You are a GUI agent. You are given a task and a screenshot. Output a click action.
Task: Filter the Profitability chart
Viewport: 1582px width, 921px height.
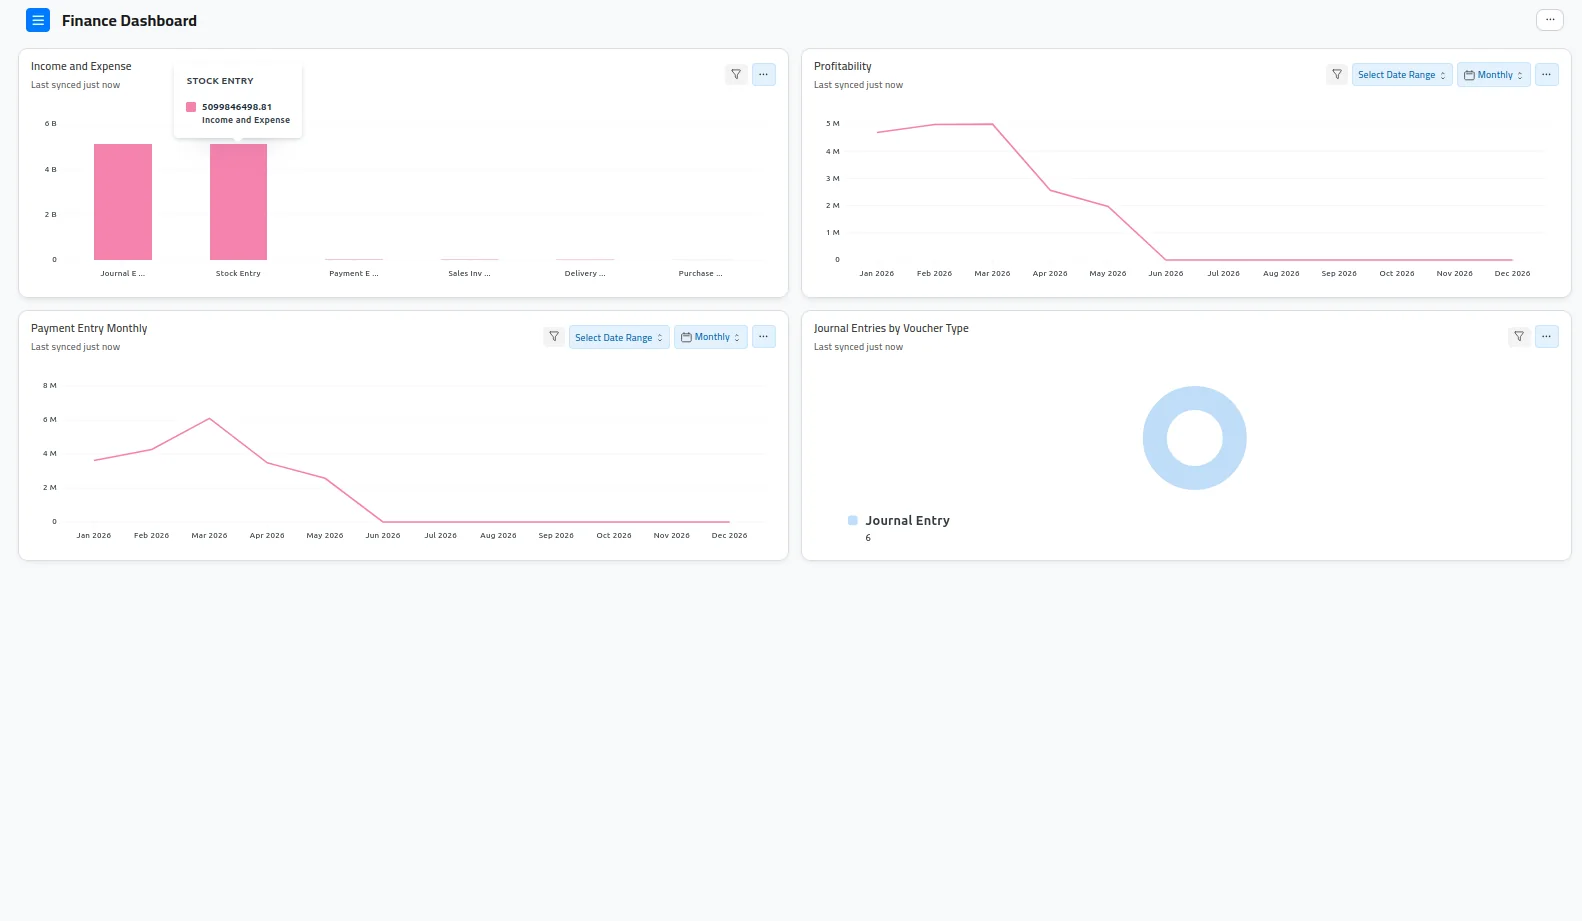[x=1337, y=75]
